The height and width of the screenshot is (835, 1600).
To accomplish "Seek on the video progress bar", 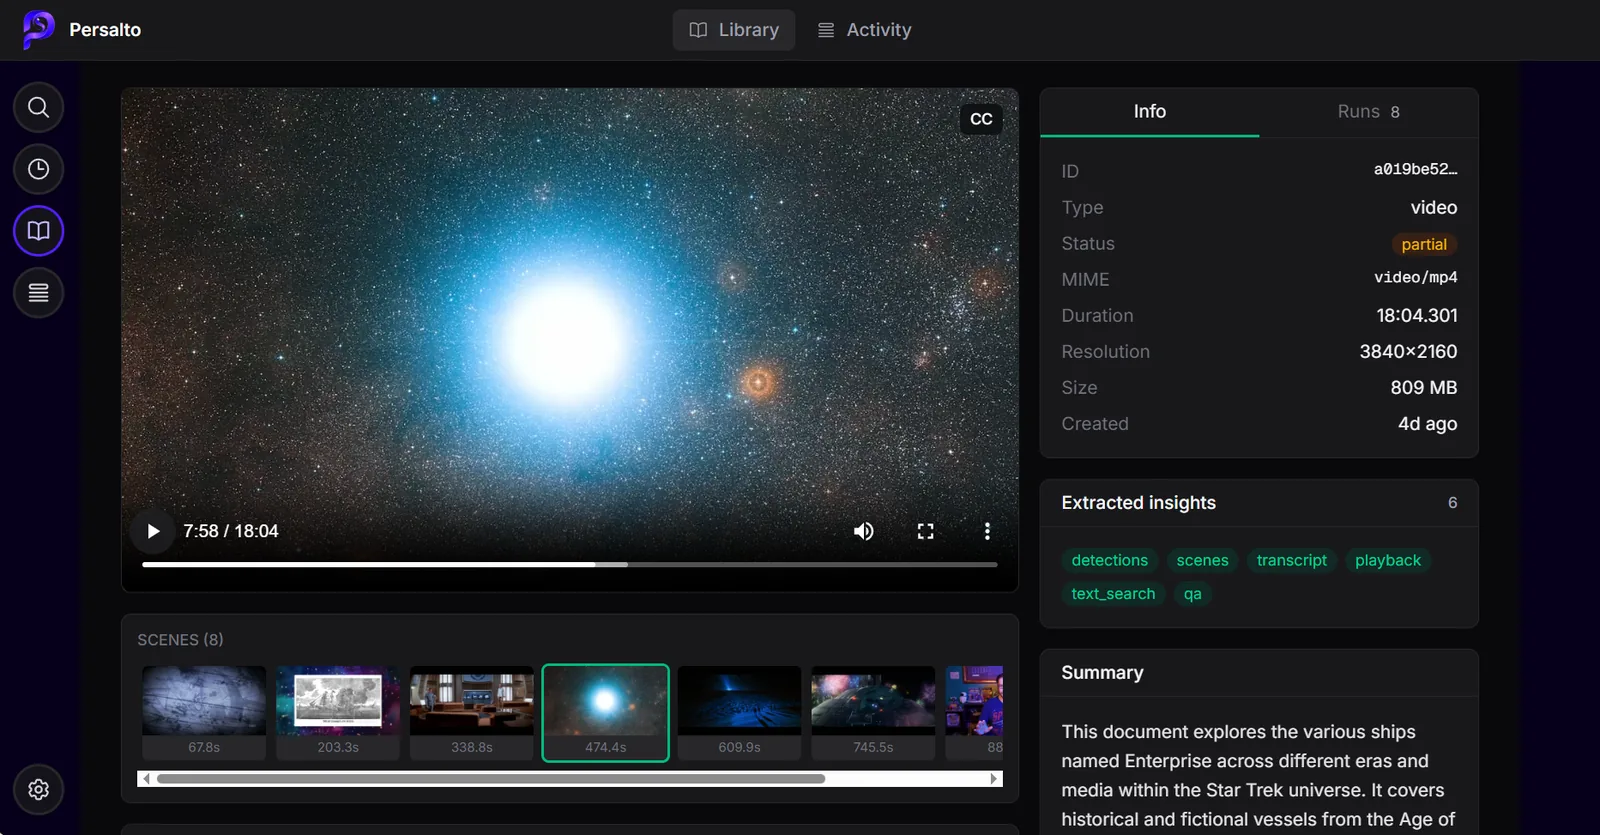I will 570,565.
